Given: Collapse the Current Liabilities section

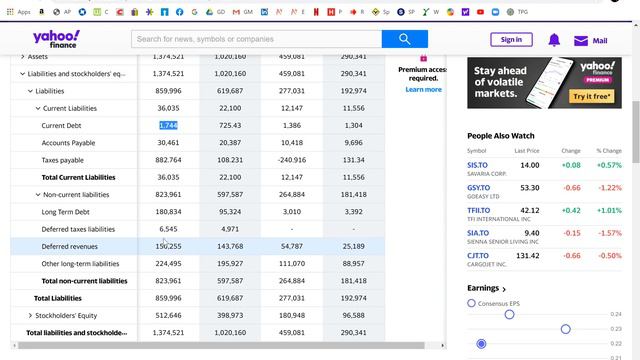Looking at the screenshot, I should 38,108.
